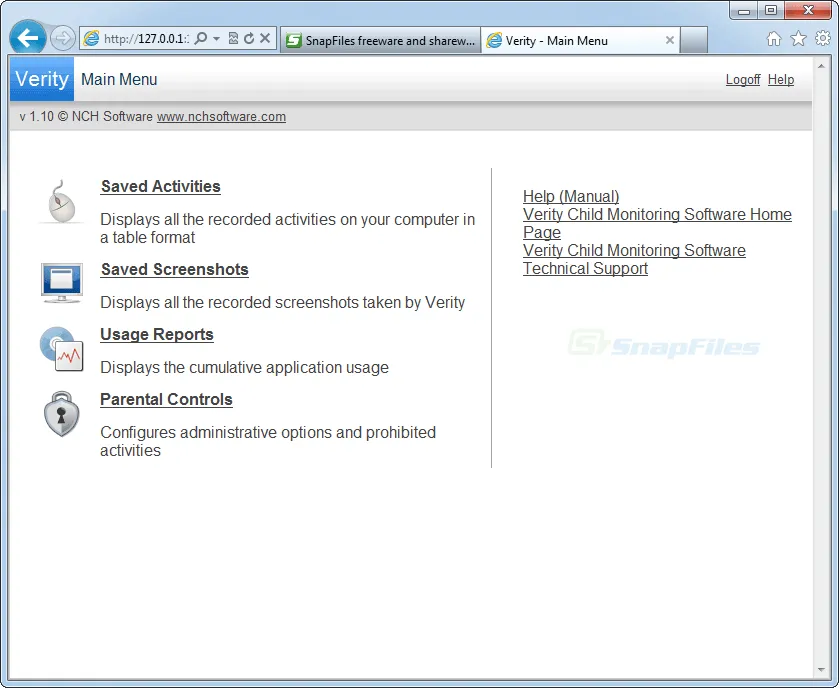This screenshot has height=688, width=839.
Task: Stop loading with the address bar X
Action: pos(265,38)
